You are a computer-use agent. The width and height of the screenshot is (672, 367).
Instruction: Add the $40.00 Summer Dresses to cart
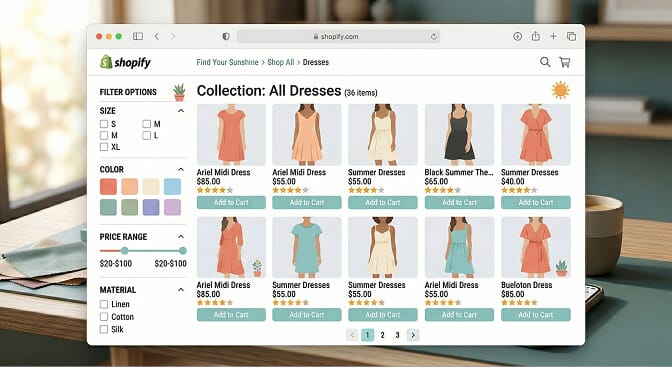tap(536, 202)
